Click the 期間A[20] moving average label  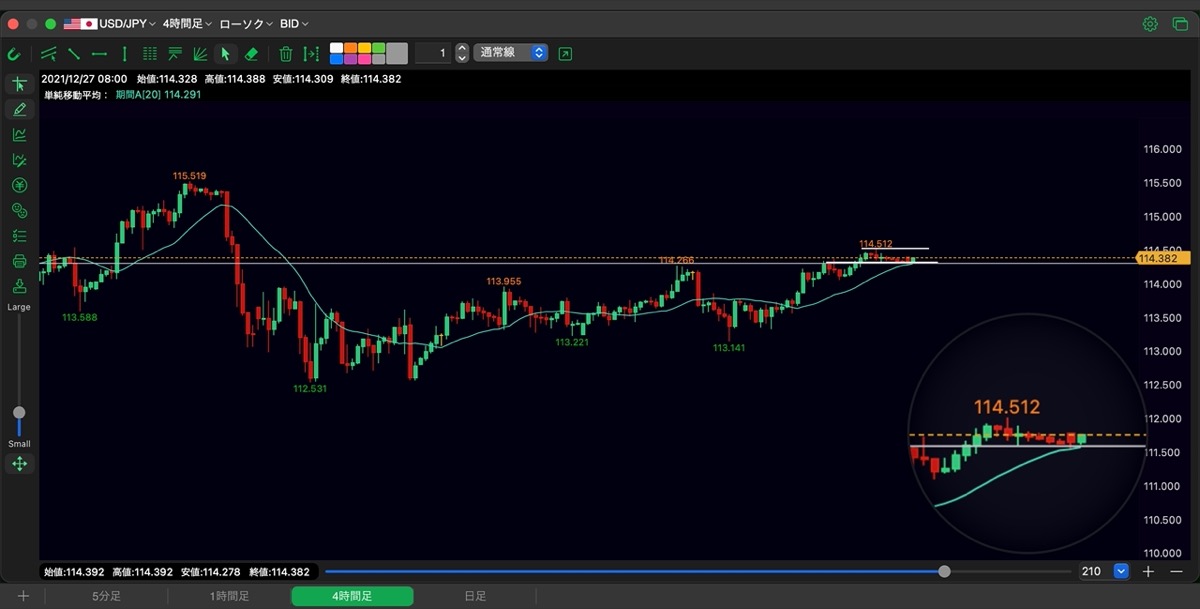[x=158, y=95]
